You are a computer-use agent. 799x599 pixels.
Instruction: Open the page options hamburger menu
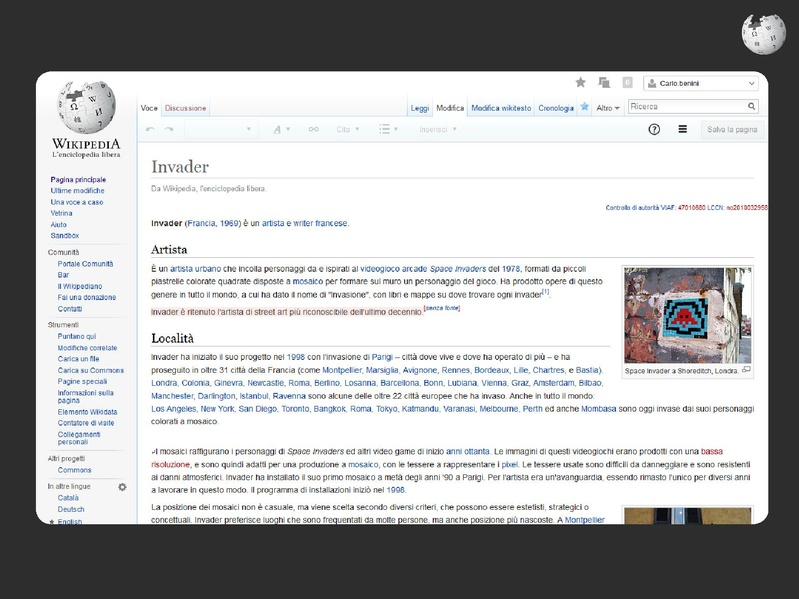pyautogui.click(x=683, y=129)
